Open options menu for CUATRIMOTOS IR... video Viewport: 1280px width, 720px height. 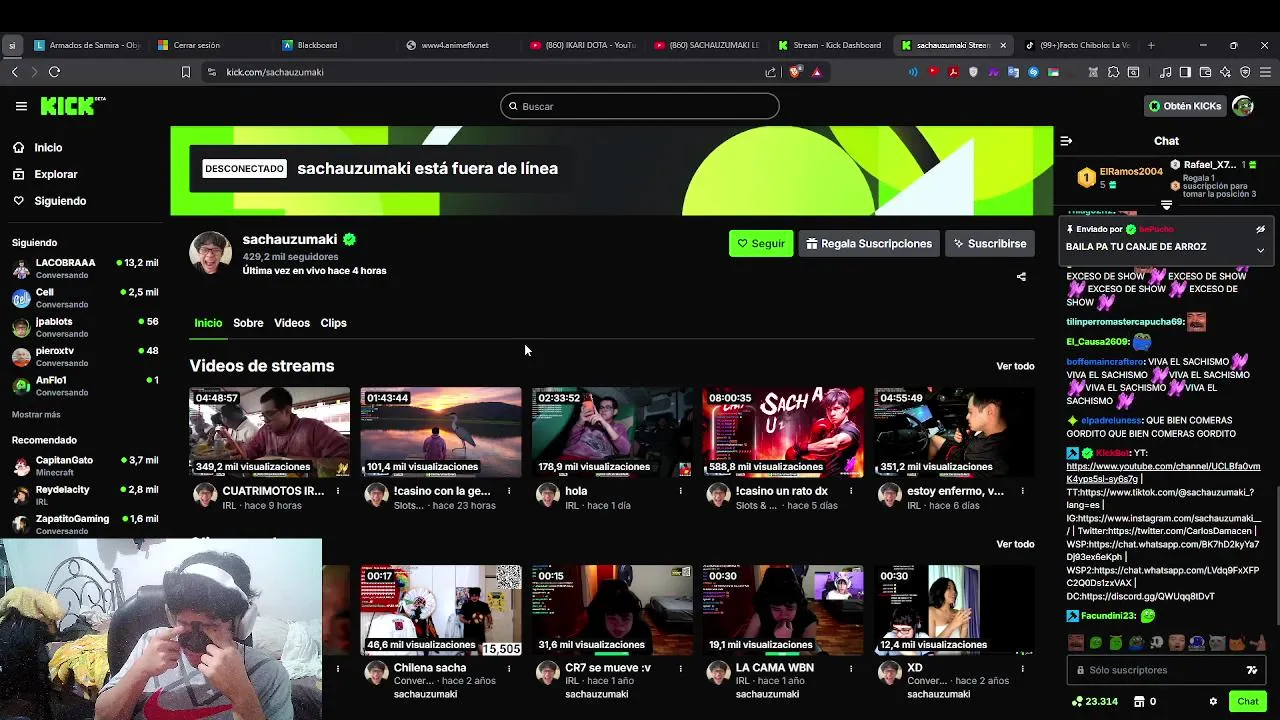(338, 491)
